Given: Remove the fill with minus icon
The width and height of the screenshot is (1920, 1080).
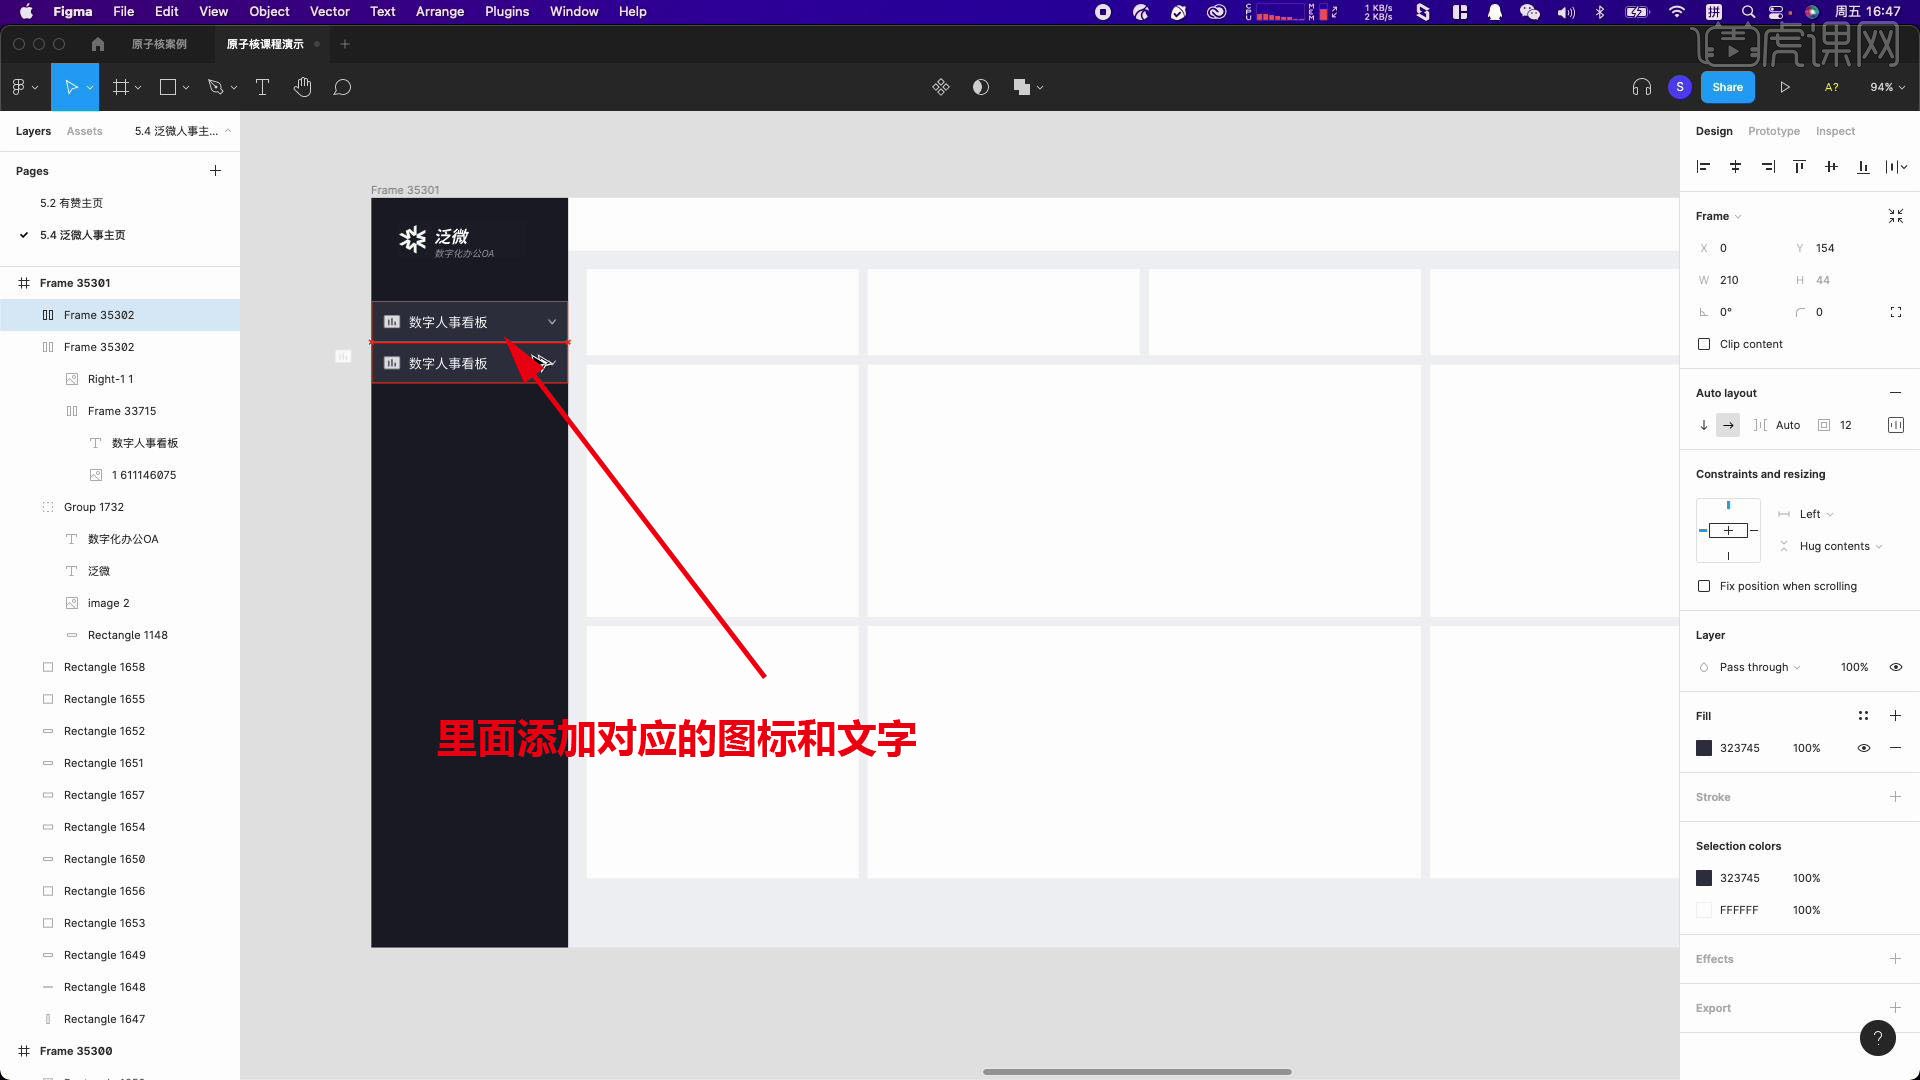Looking at the screenshot, I should [x=1895, y=748].
